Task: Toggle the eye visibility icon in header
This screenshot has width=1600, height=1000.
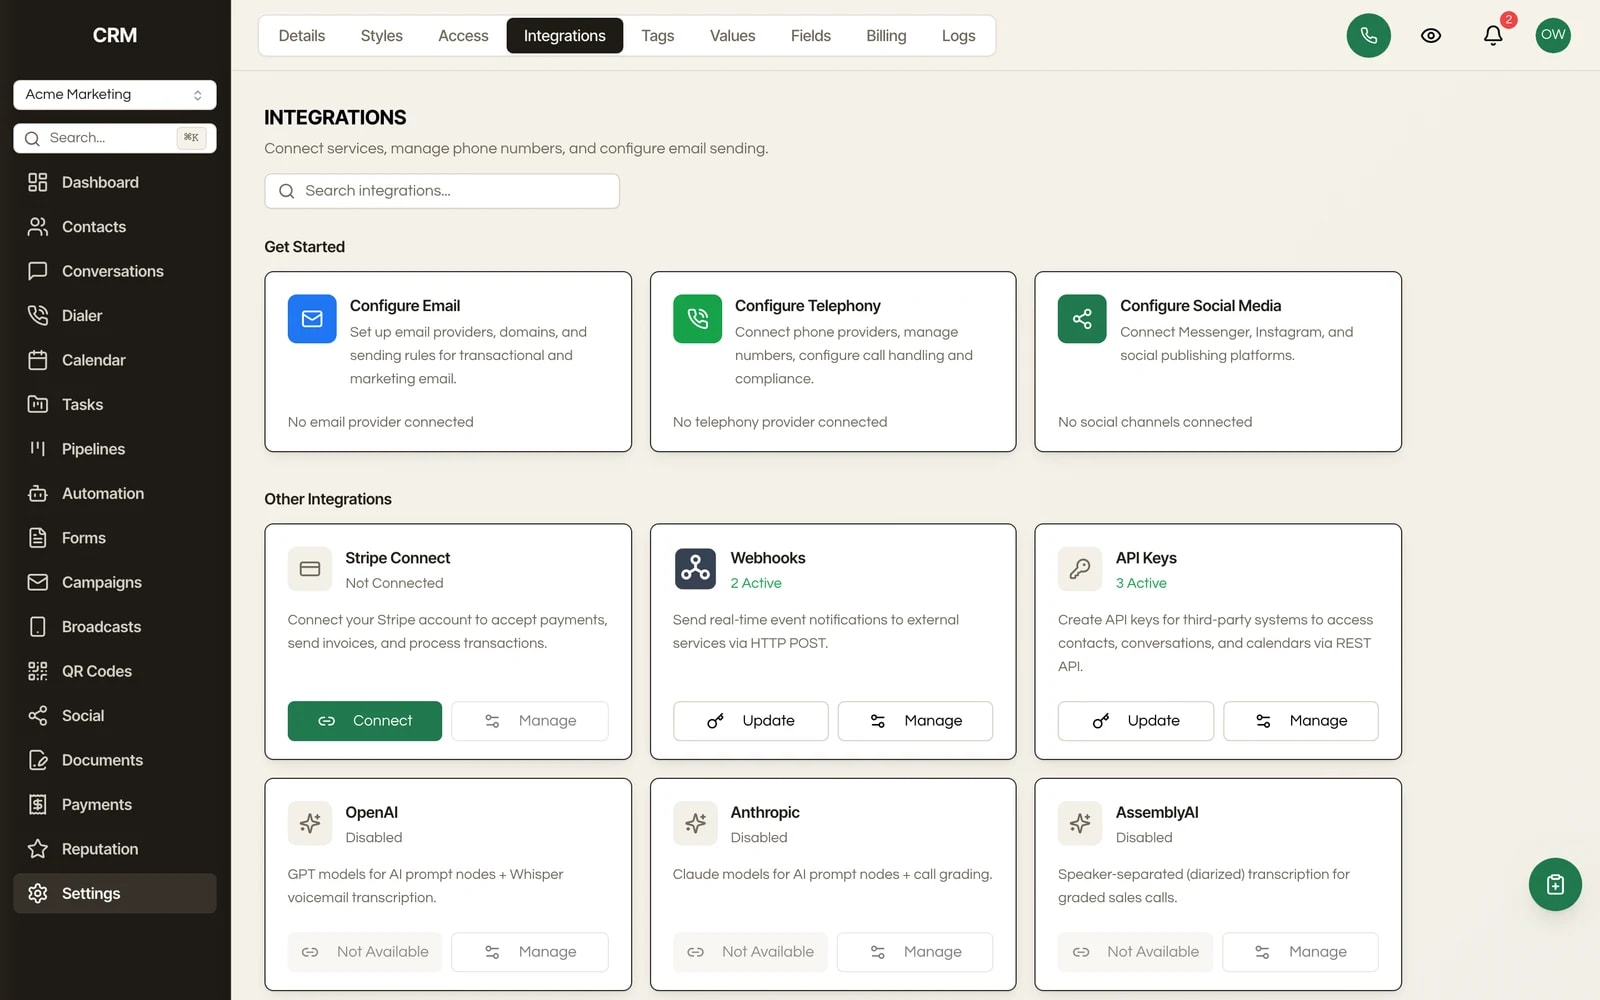Action: [x=1431, y=36]
